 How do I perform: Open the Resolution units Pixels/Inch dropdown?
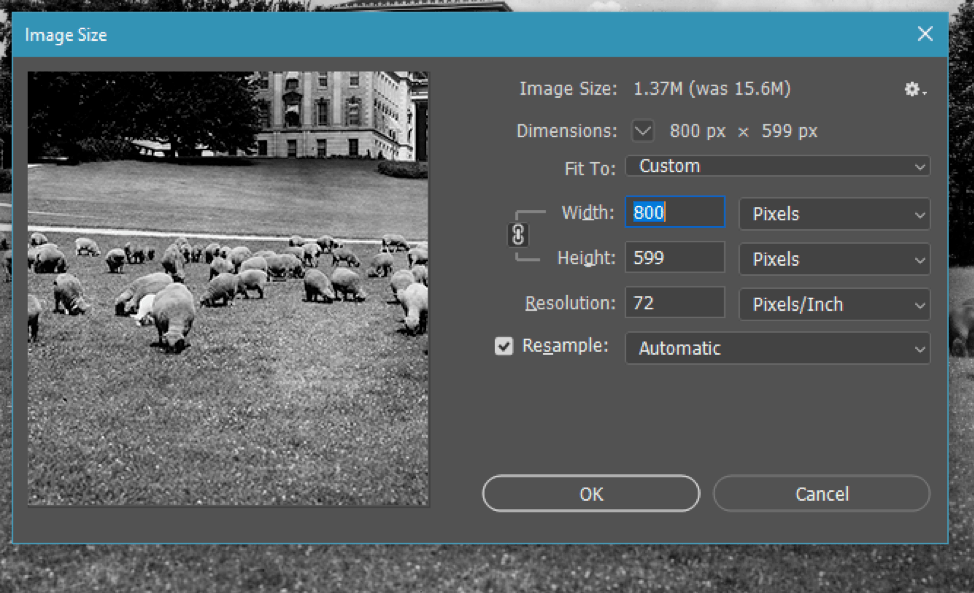pos(834,304)
